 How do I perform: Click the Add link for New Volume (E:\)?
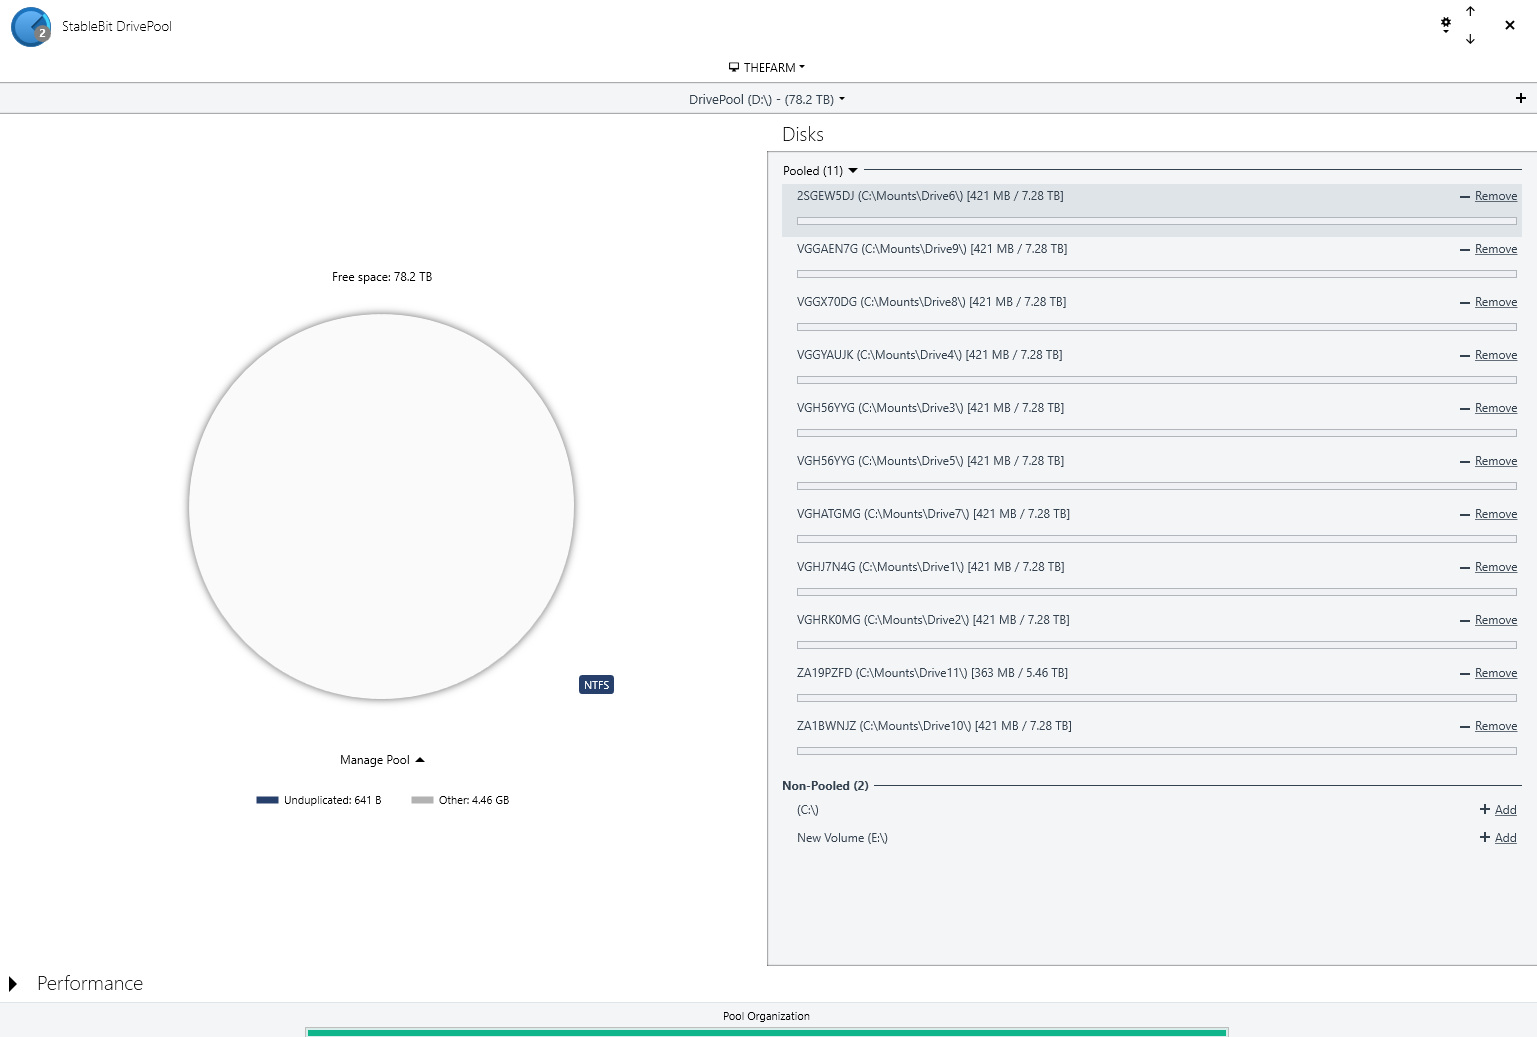(x=1506, y=838)
